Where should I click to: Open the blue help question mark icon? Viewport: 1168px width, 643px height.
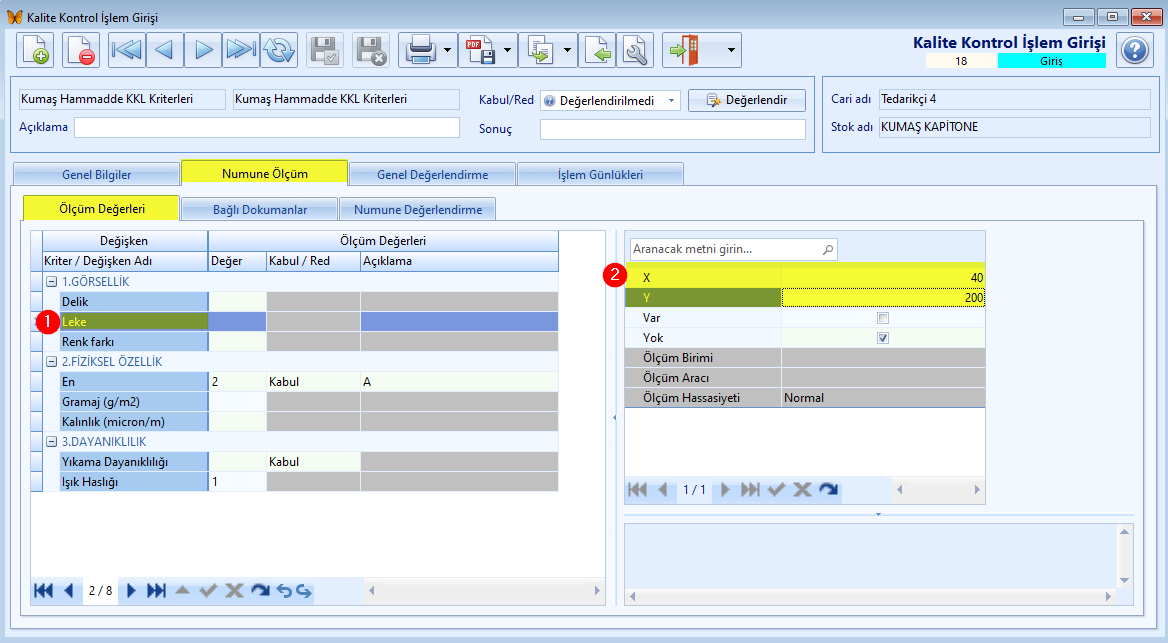tap(1135, 51)
